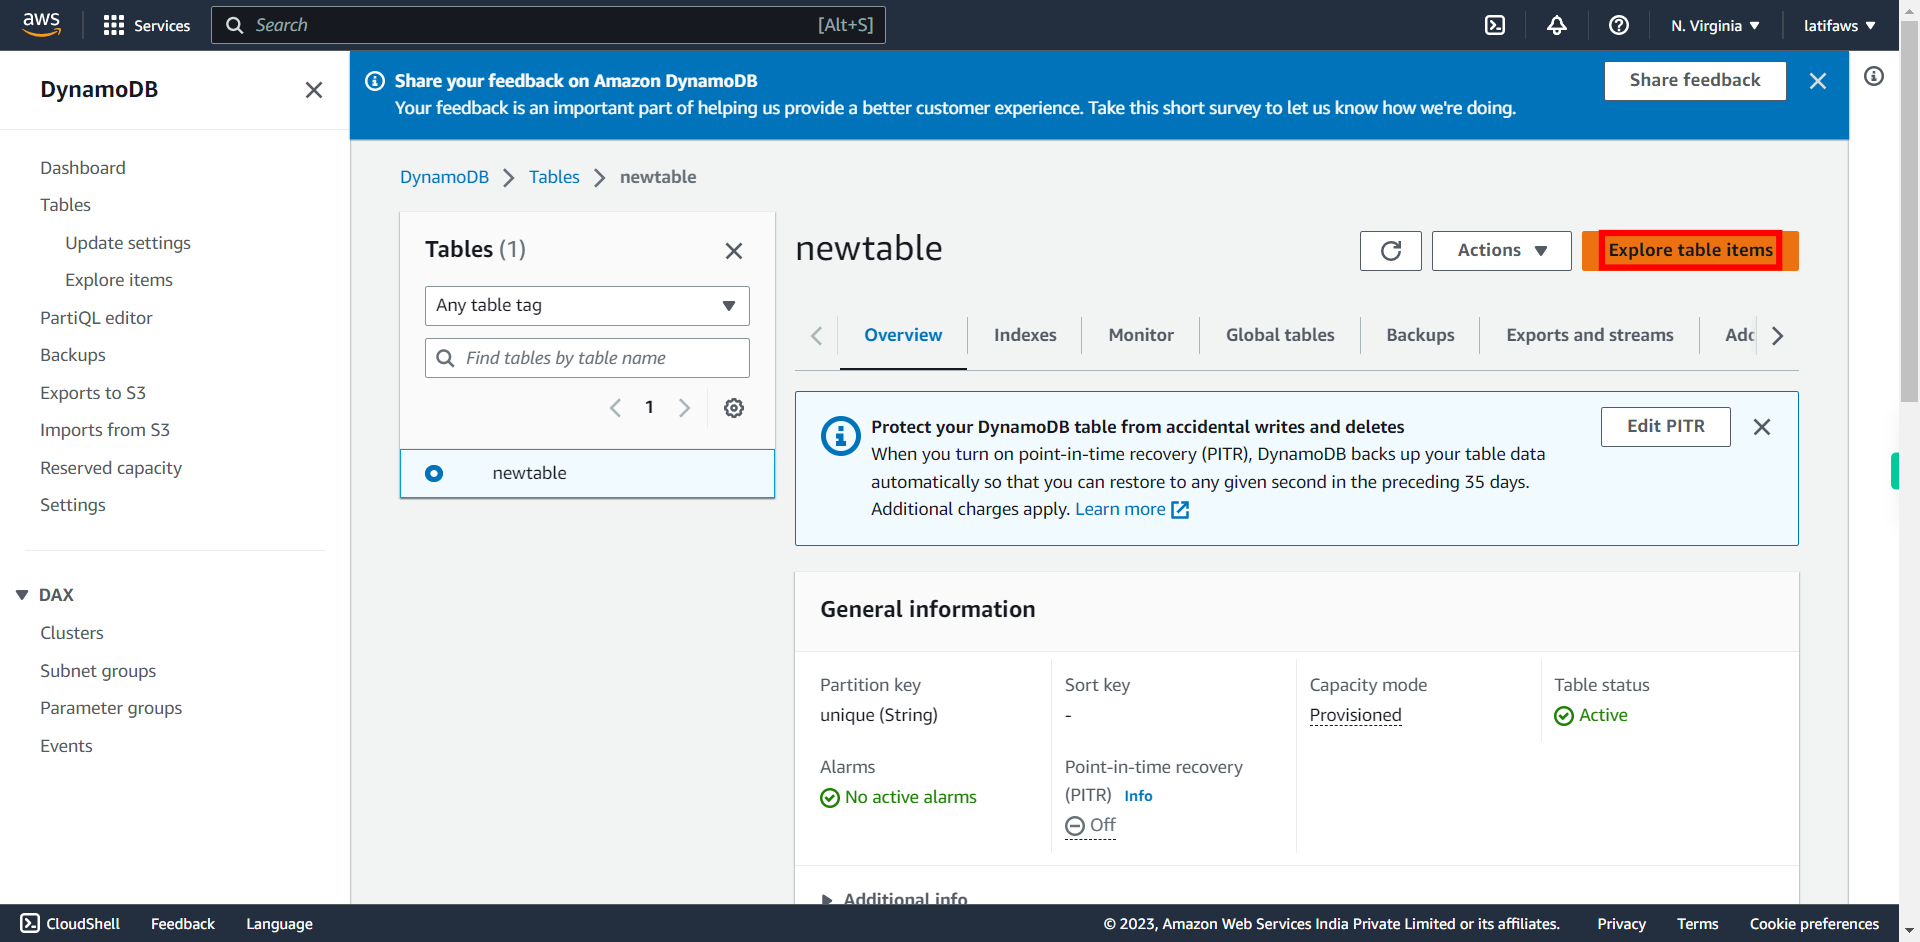Click the Edit PITR button
This screenshot has height=942, width=1920.
pos(1666,427)
